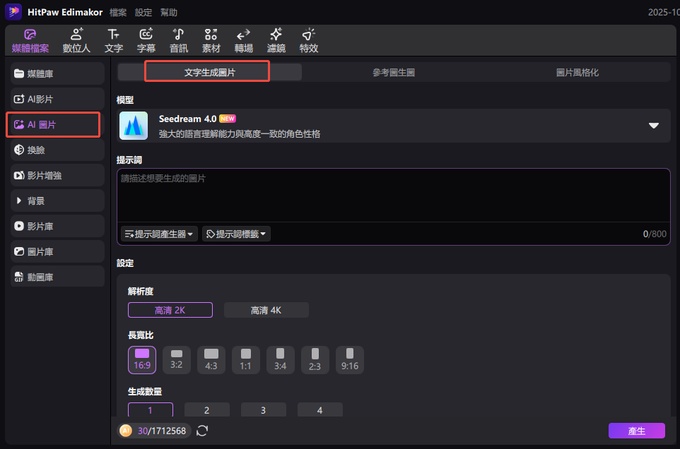Click the purple 產生 generate button

click(x=636, y=430)
